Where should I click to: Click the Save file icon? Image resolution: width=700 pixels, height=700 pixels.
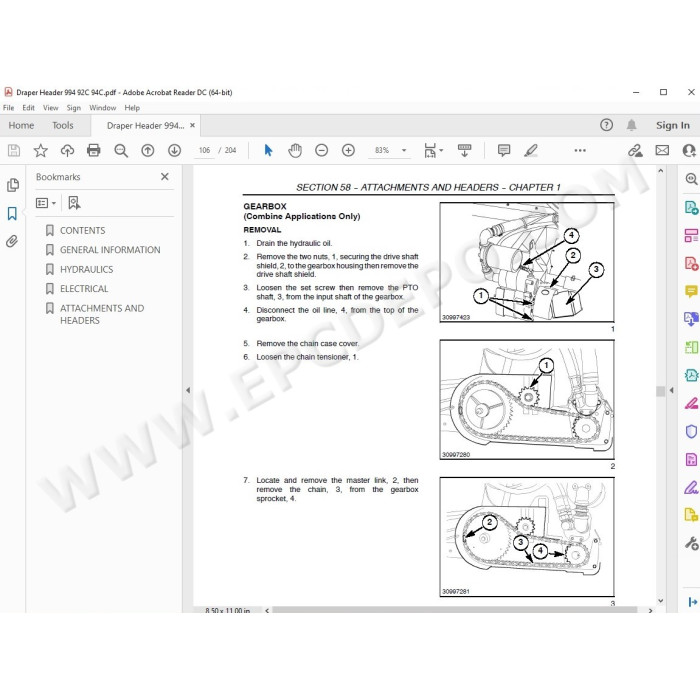(x=14, y=150)
